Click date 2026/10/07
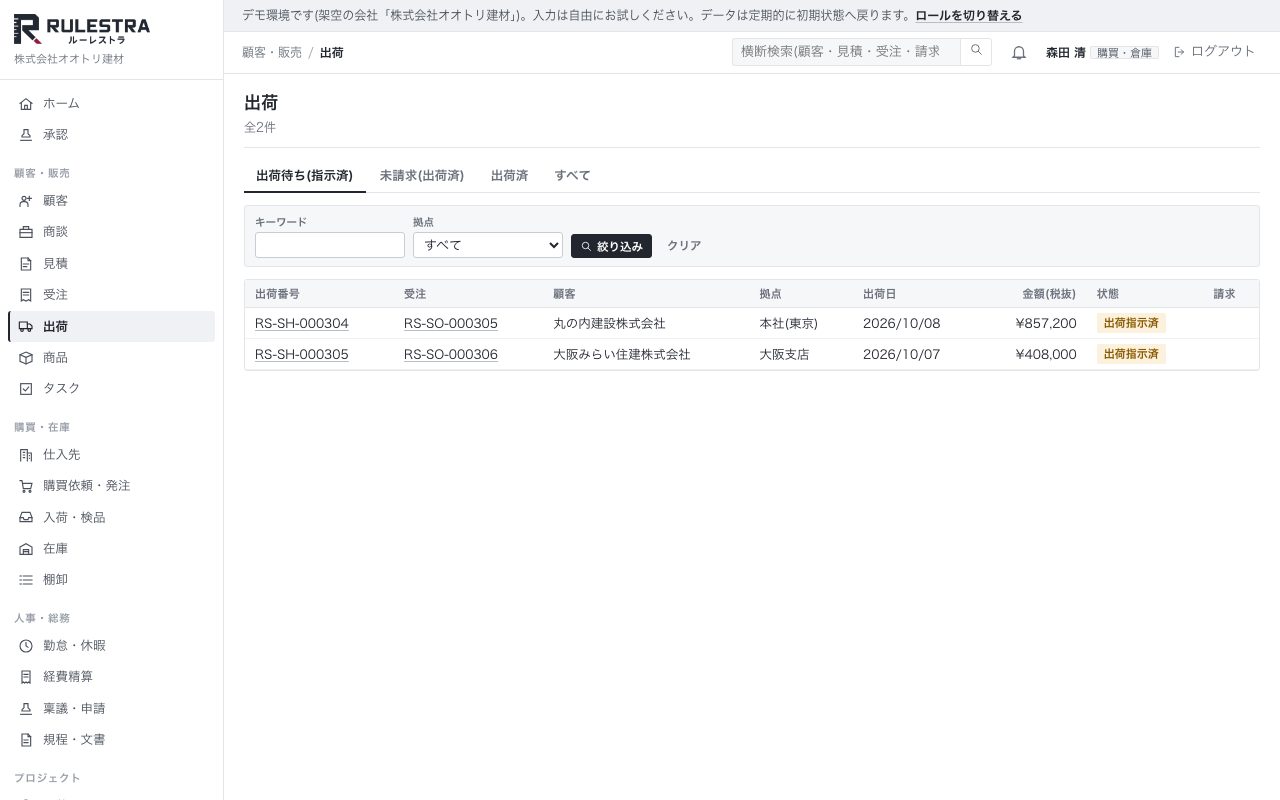The width and height of the screenshot is (1280, 800). 902,354
